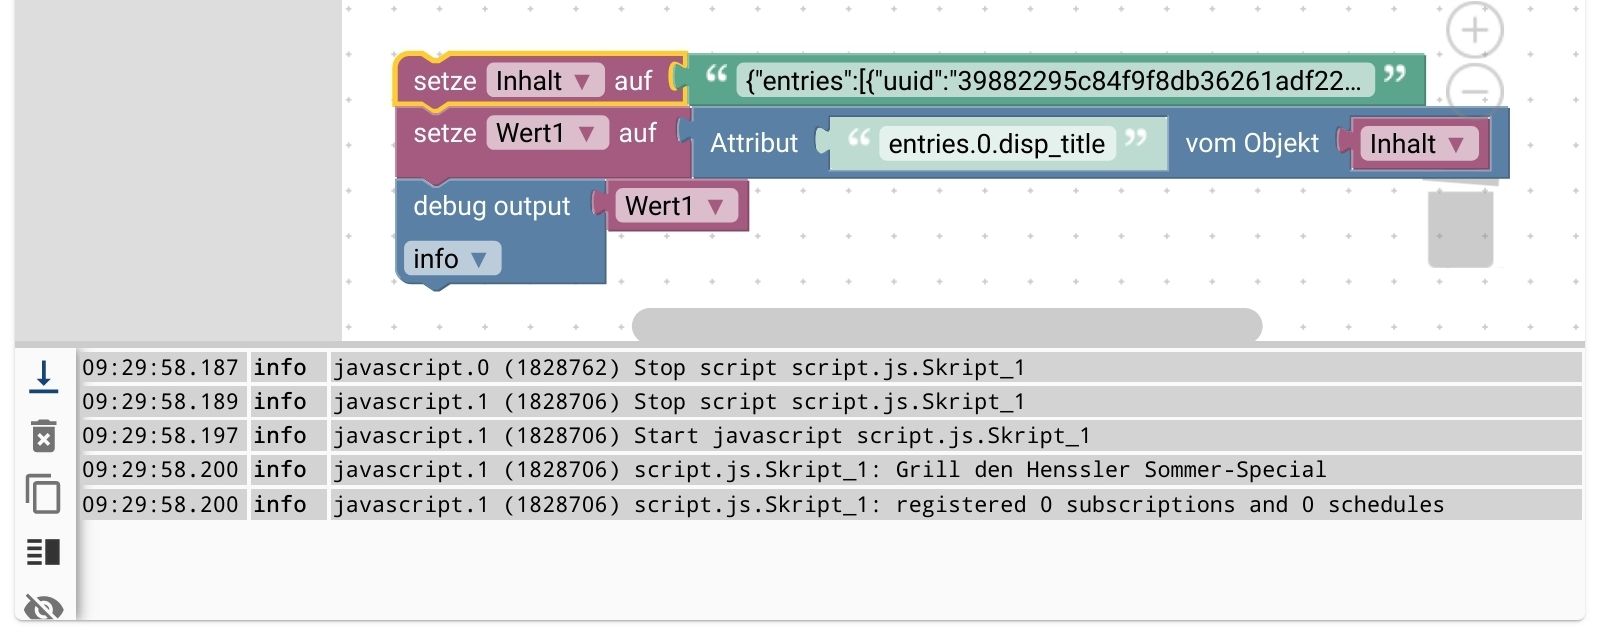Open the info log level dropdown
The width and height of the screenshot is (1600, 635).
click(479, 260)
